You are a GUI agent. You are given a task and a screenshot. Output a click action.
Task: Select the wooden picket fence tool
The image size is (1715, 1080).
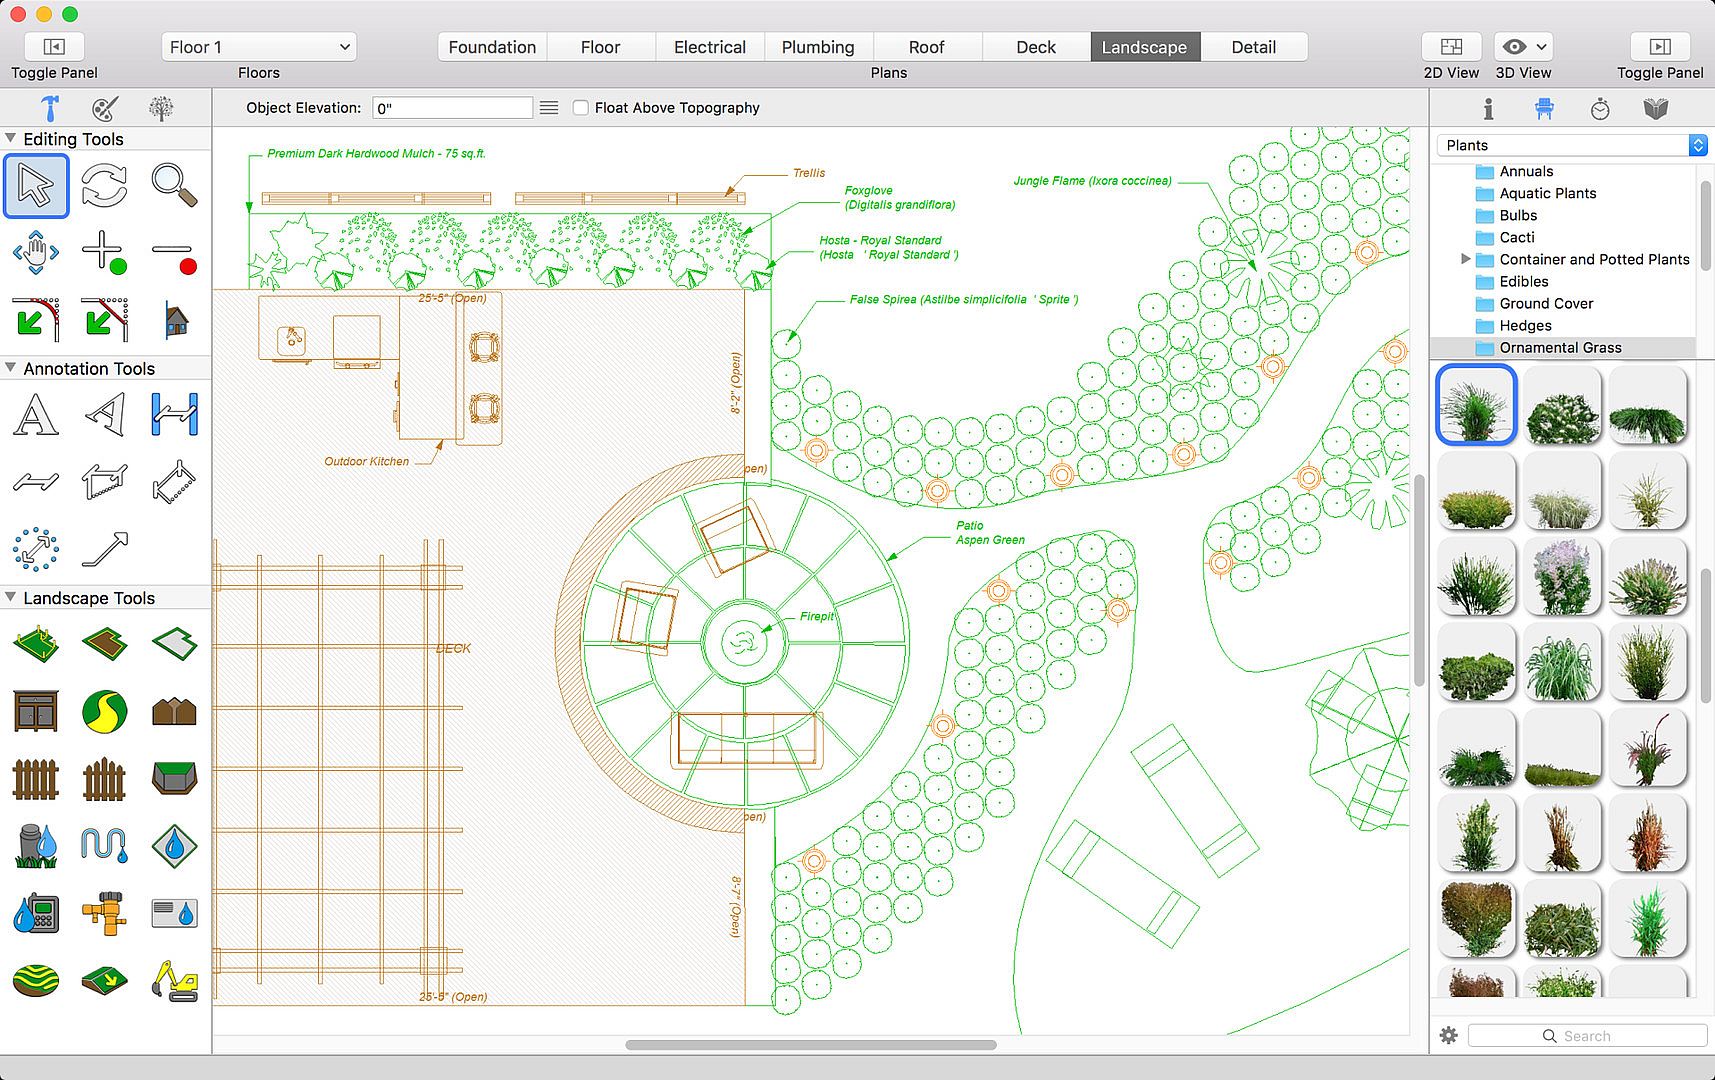click(x=36, y=779)
